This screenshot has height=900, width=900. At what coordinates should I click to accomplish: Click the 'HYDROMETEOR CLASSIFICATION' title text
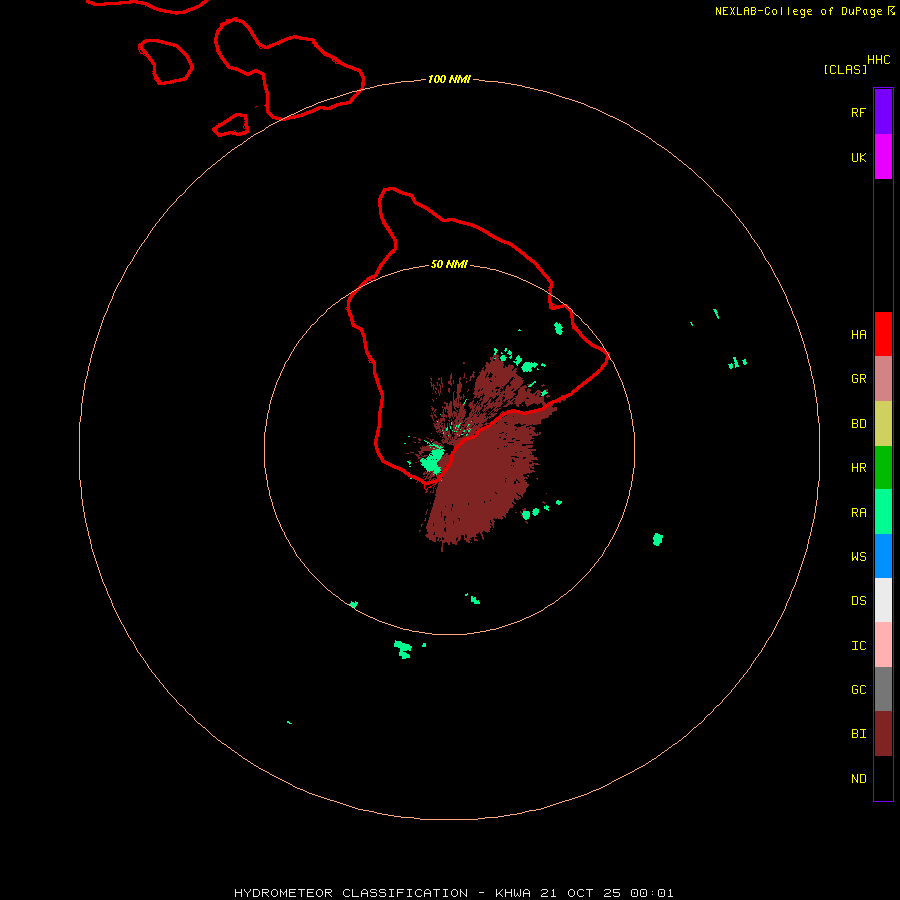(351, 893)
